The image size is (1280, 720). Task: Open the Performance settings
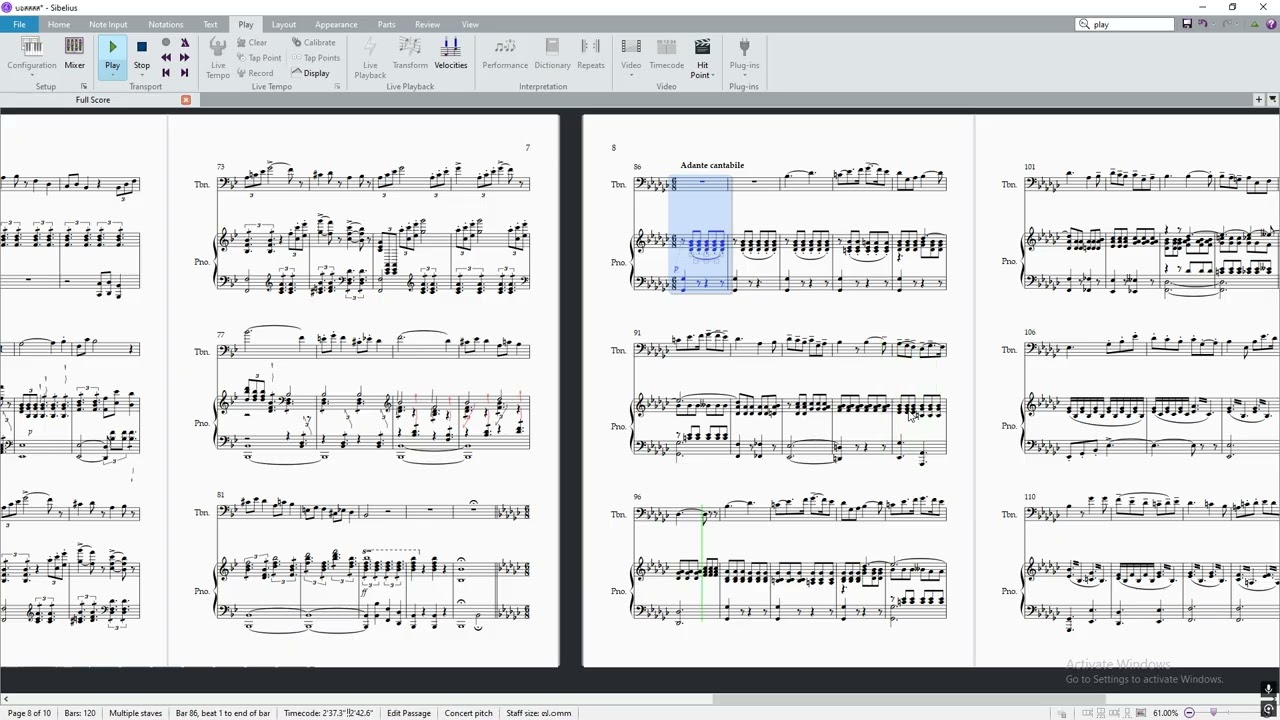click(x=505, y=54)
